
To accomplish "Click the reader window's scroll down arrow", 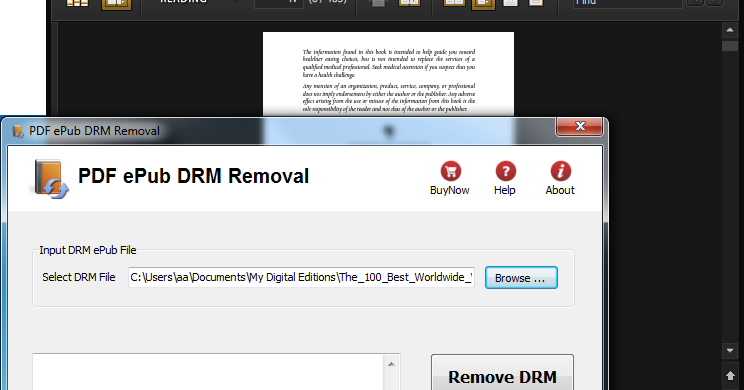I will (730, 351).
